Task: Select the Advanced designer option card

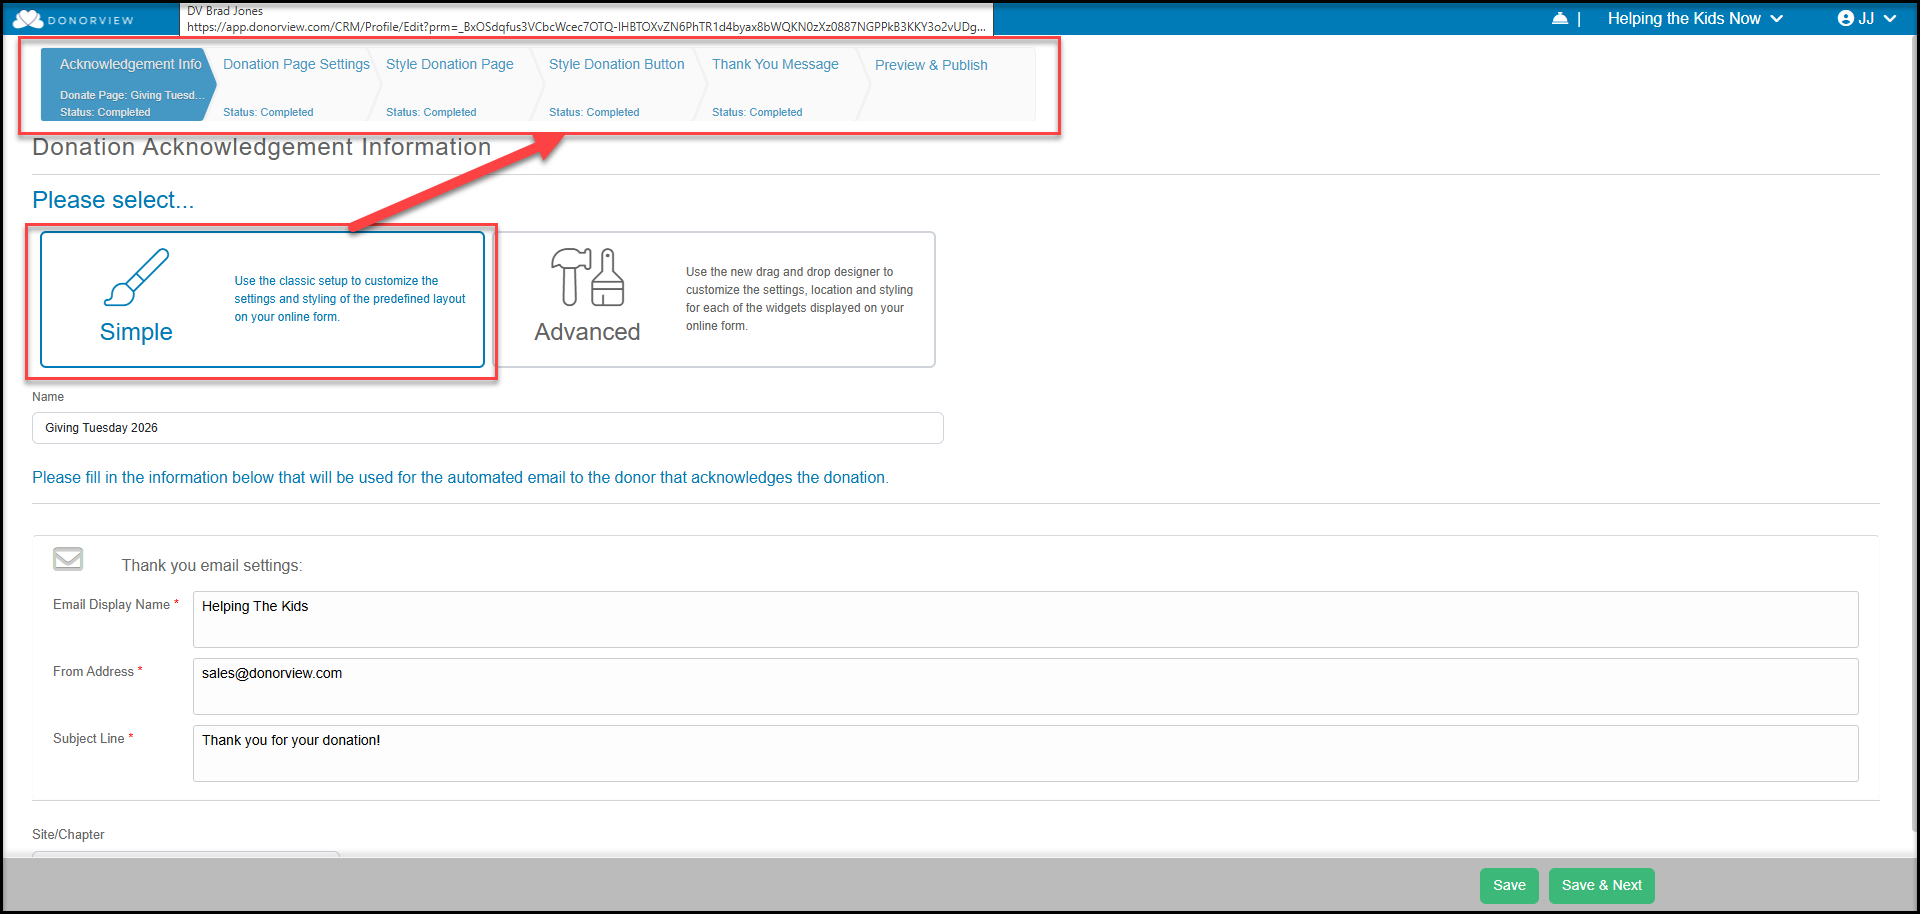Action: [x=716, y=299]
